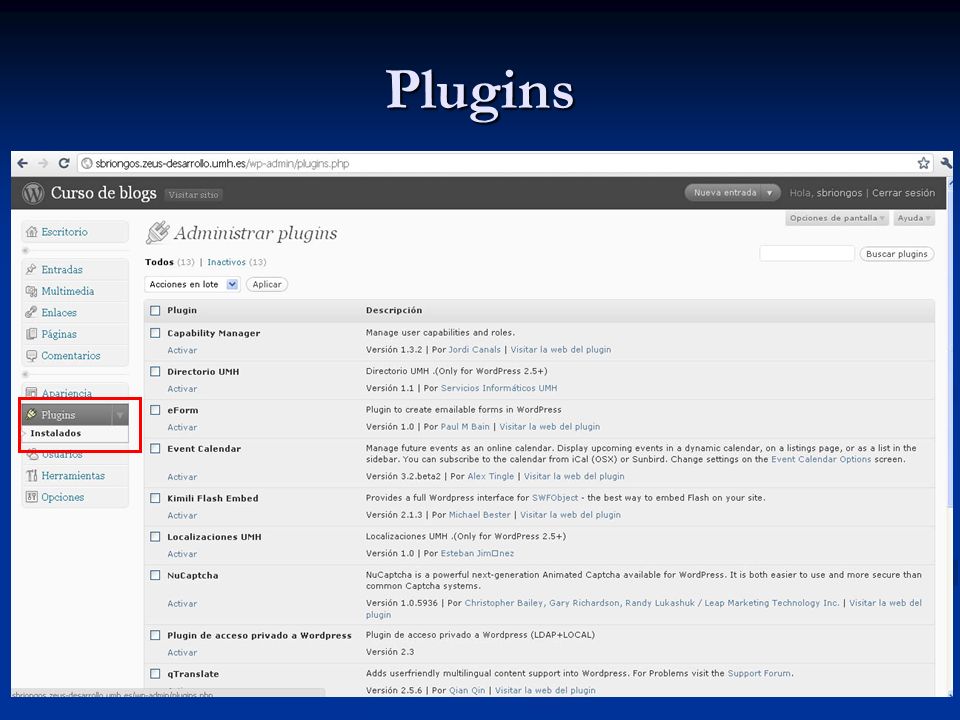The height and width of the screenshot is (720, 960).
Task: Open the Comentarios menu item
Action: point(70,356)
